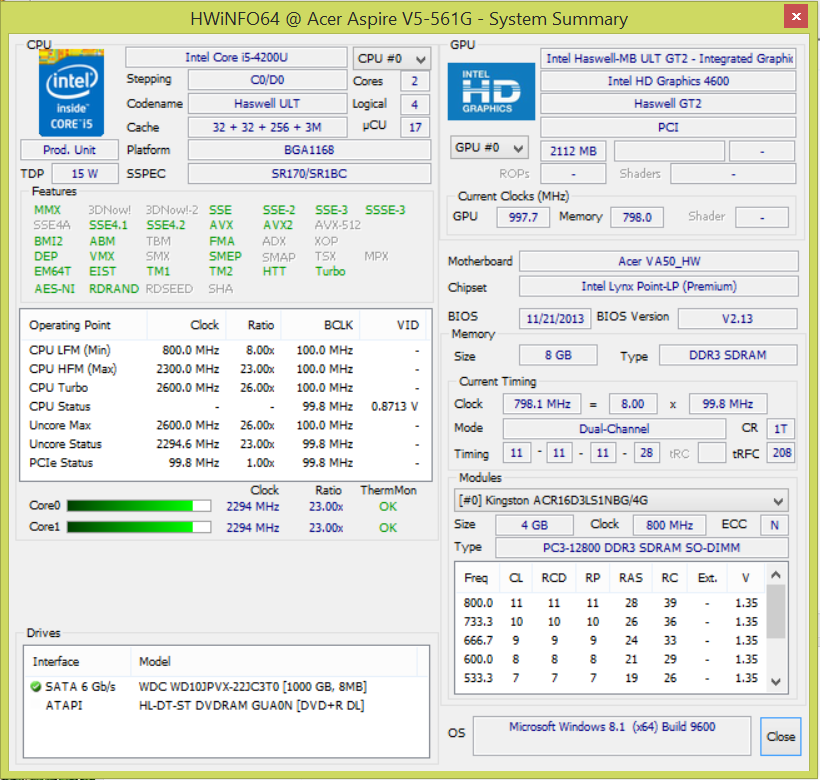Image resolution: width=820 pixels, height=780 pixels.
Task: Click the module type PC3-12800 DDR3 SDRAM SO-DIMM
Action: [x=642, y=547]
